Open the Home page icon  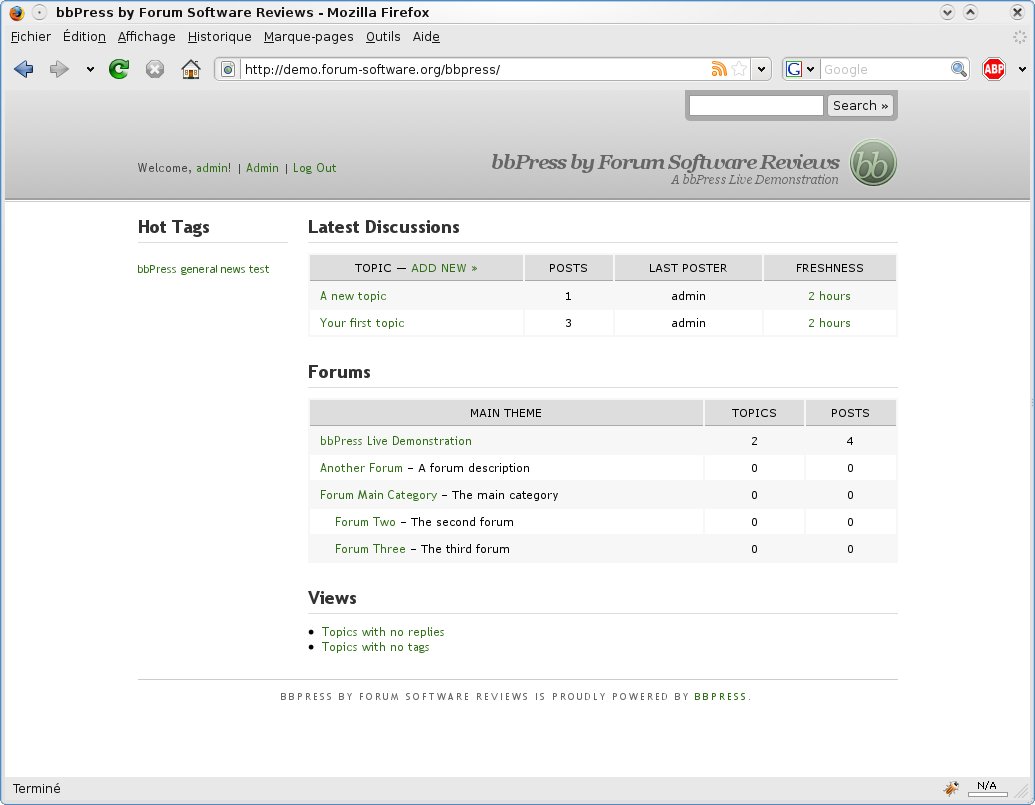(x=191, y=69)
